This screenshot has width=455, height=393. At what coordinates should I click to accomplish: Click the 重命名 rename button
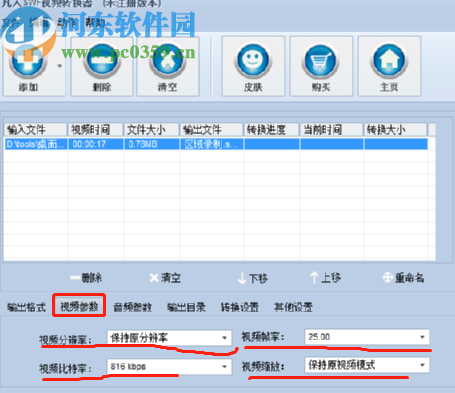(403, 278)
